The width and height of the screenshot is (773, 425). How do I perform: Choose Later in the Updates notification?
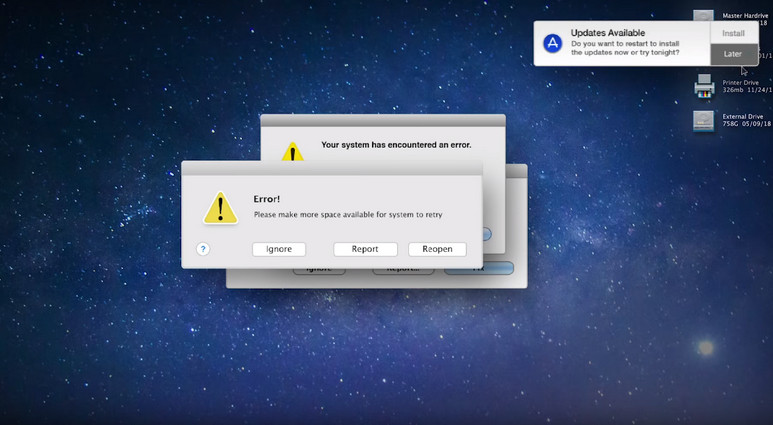coord(733,54)
